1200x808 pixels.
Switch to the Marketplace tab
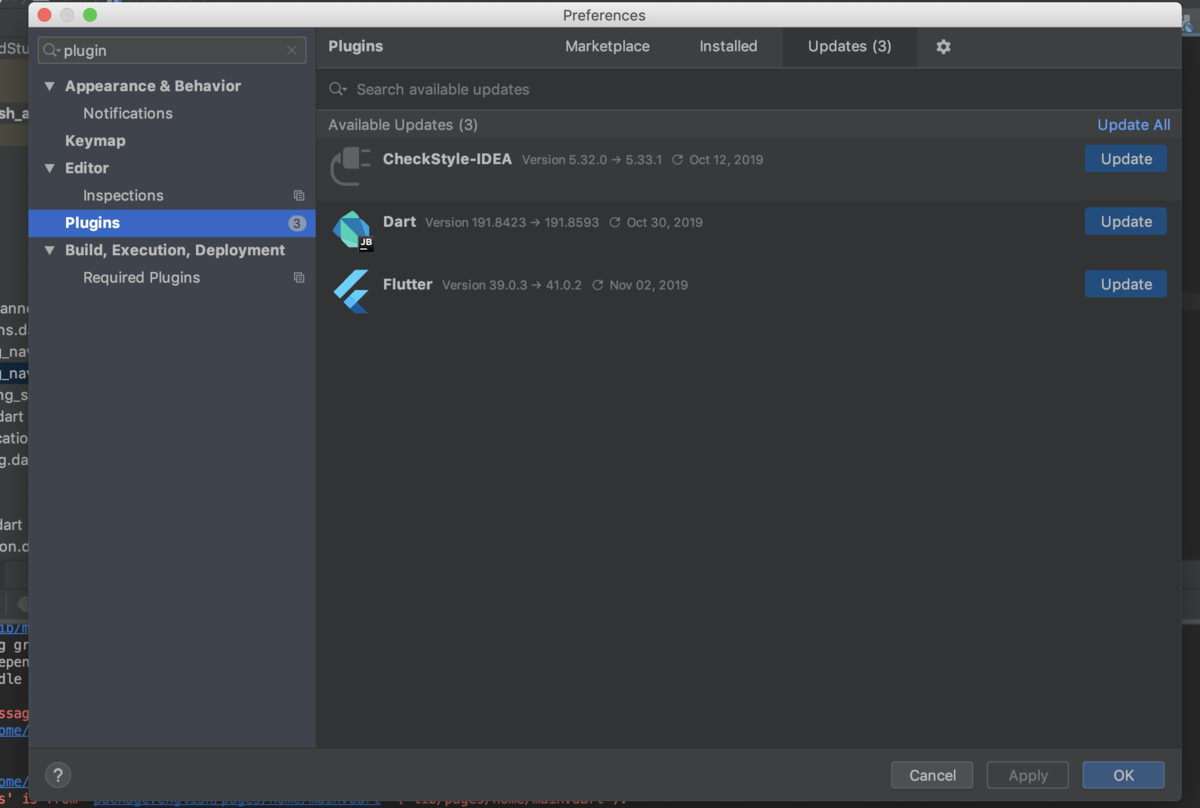607,46
